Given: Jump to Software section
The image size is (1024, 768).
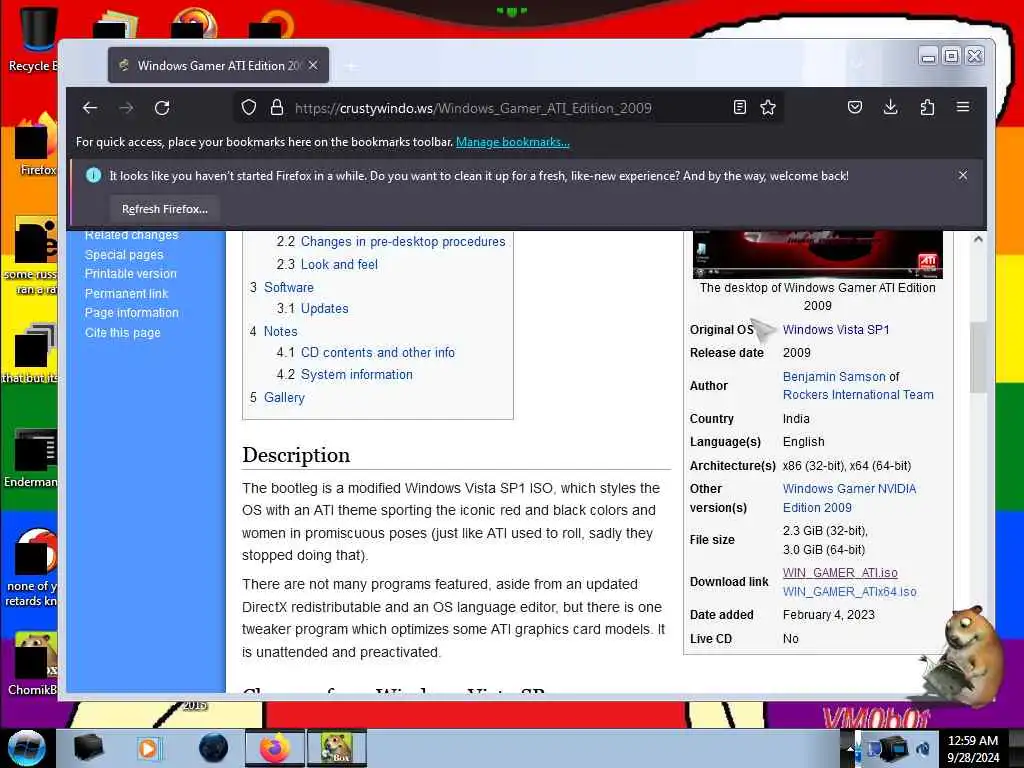Looking at the screenshot, I should [289, 287].
